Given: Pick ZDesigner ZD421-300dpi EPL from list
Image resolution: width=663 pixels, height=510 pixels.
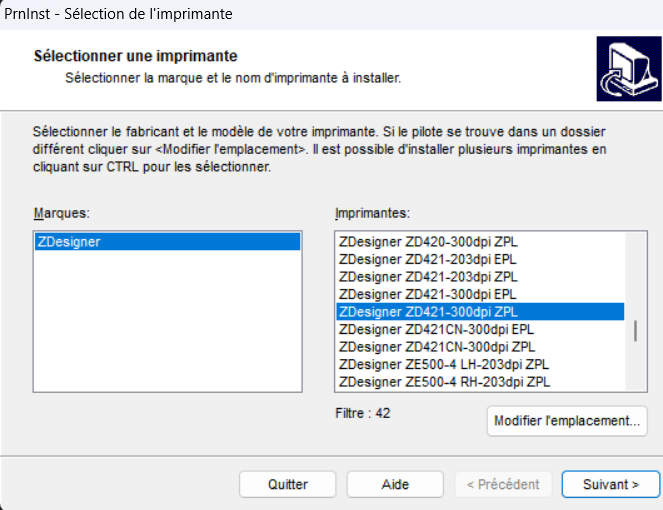Looking at the screenshot, I should (428, 294).
